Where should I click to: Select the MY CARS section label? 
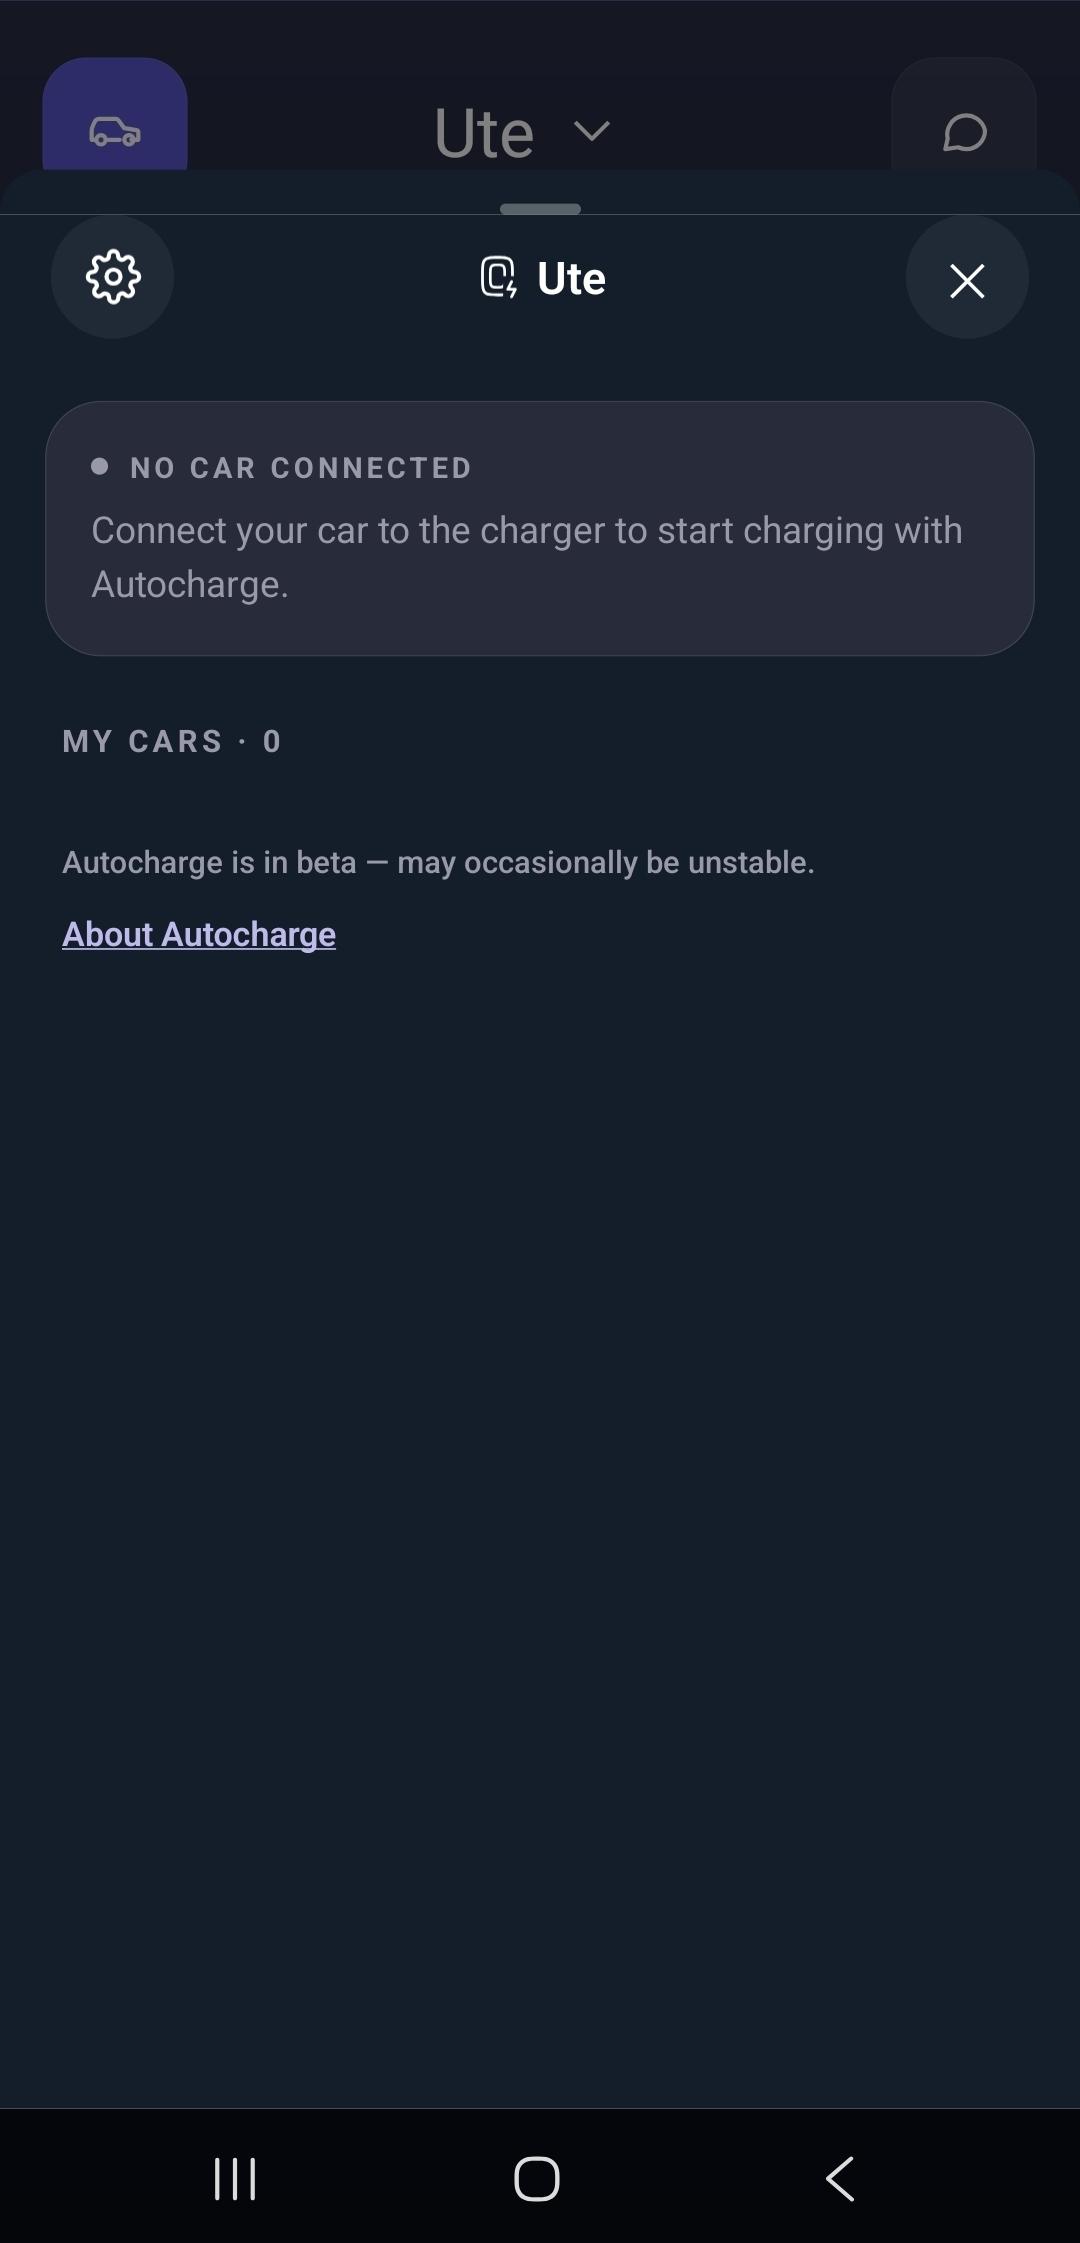[x=142, y=741]
